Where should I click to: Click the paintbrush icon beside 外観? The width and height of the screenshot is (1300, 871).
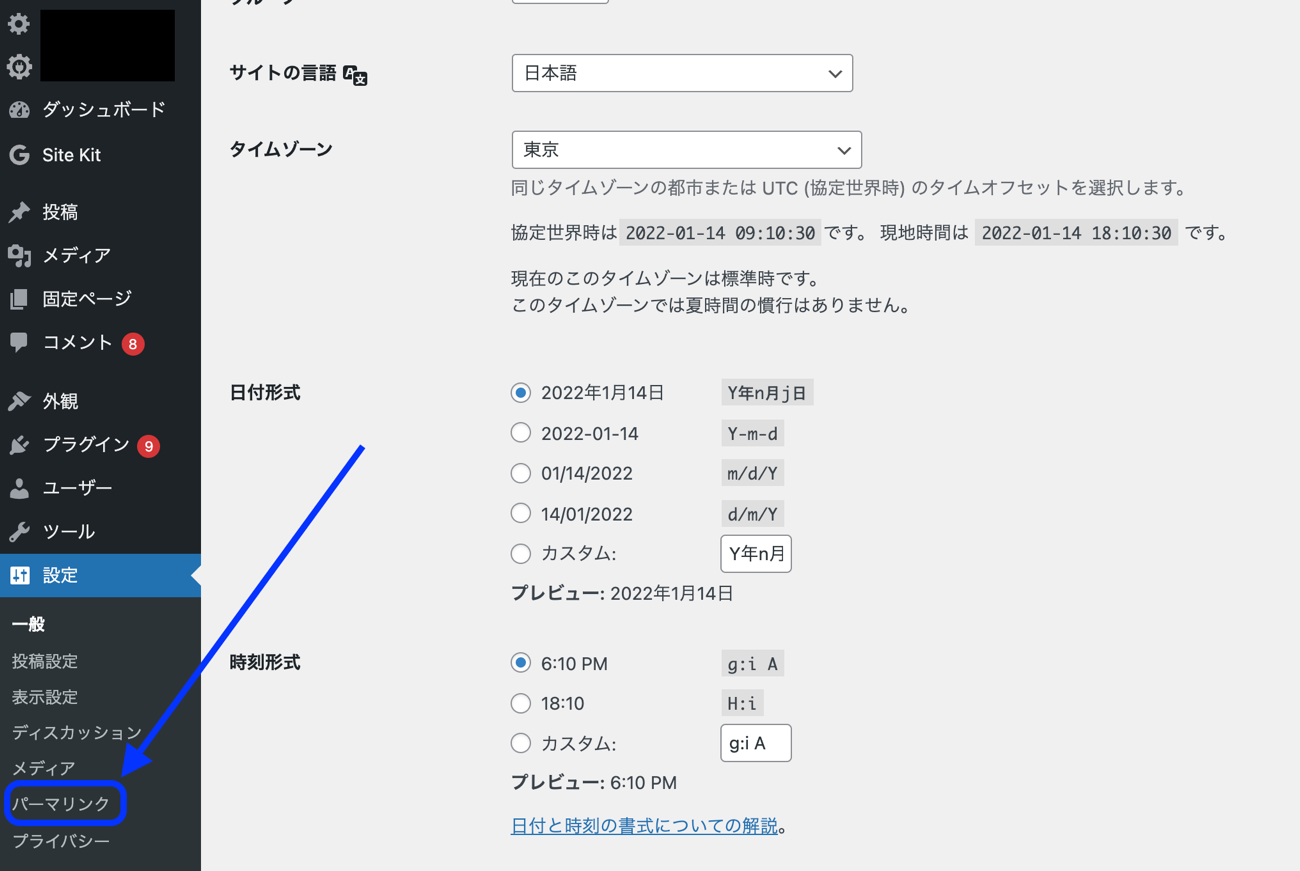(19, 401)
